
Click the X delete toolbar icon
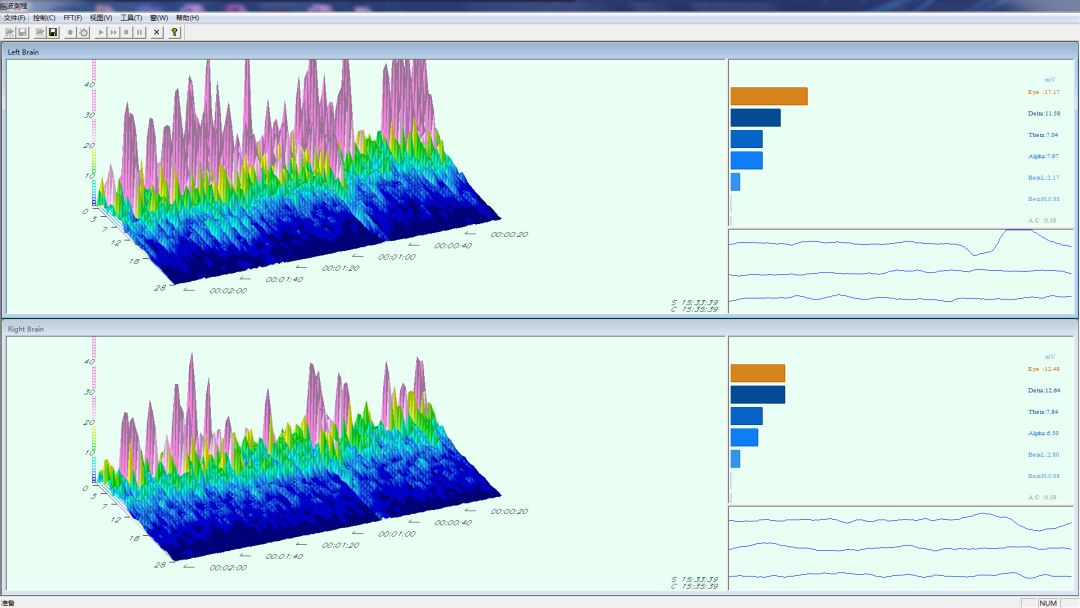click(x=156, y=32)
